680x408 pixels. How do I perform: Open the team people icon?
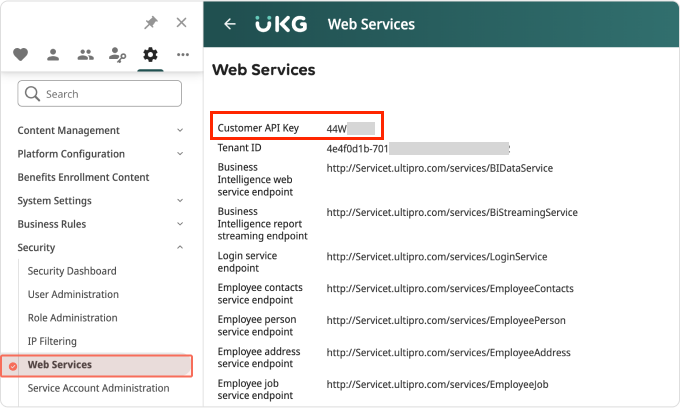(x=85, y=55)
